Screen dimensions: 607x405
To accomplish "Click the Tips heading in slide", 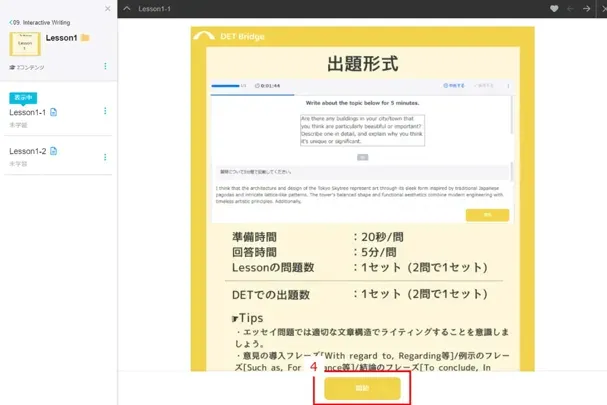I will 248,318.
